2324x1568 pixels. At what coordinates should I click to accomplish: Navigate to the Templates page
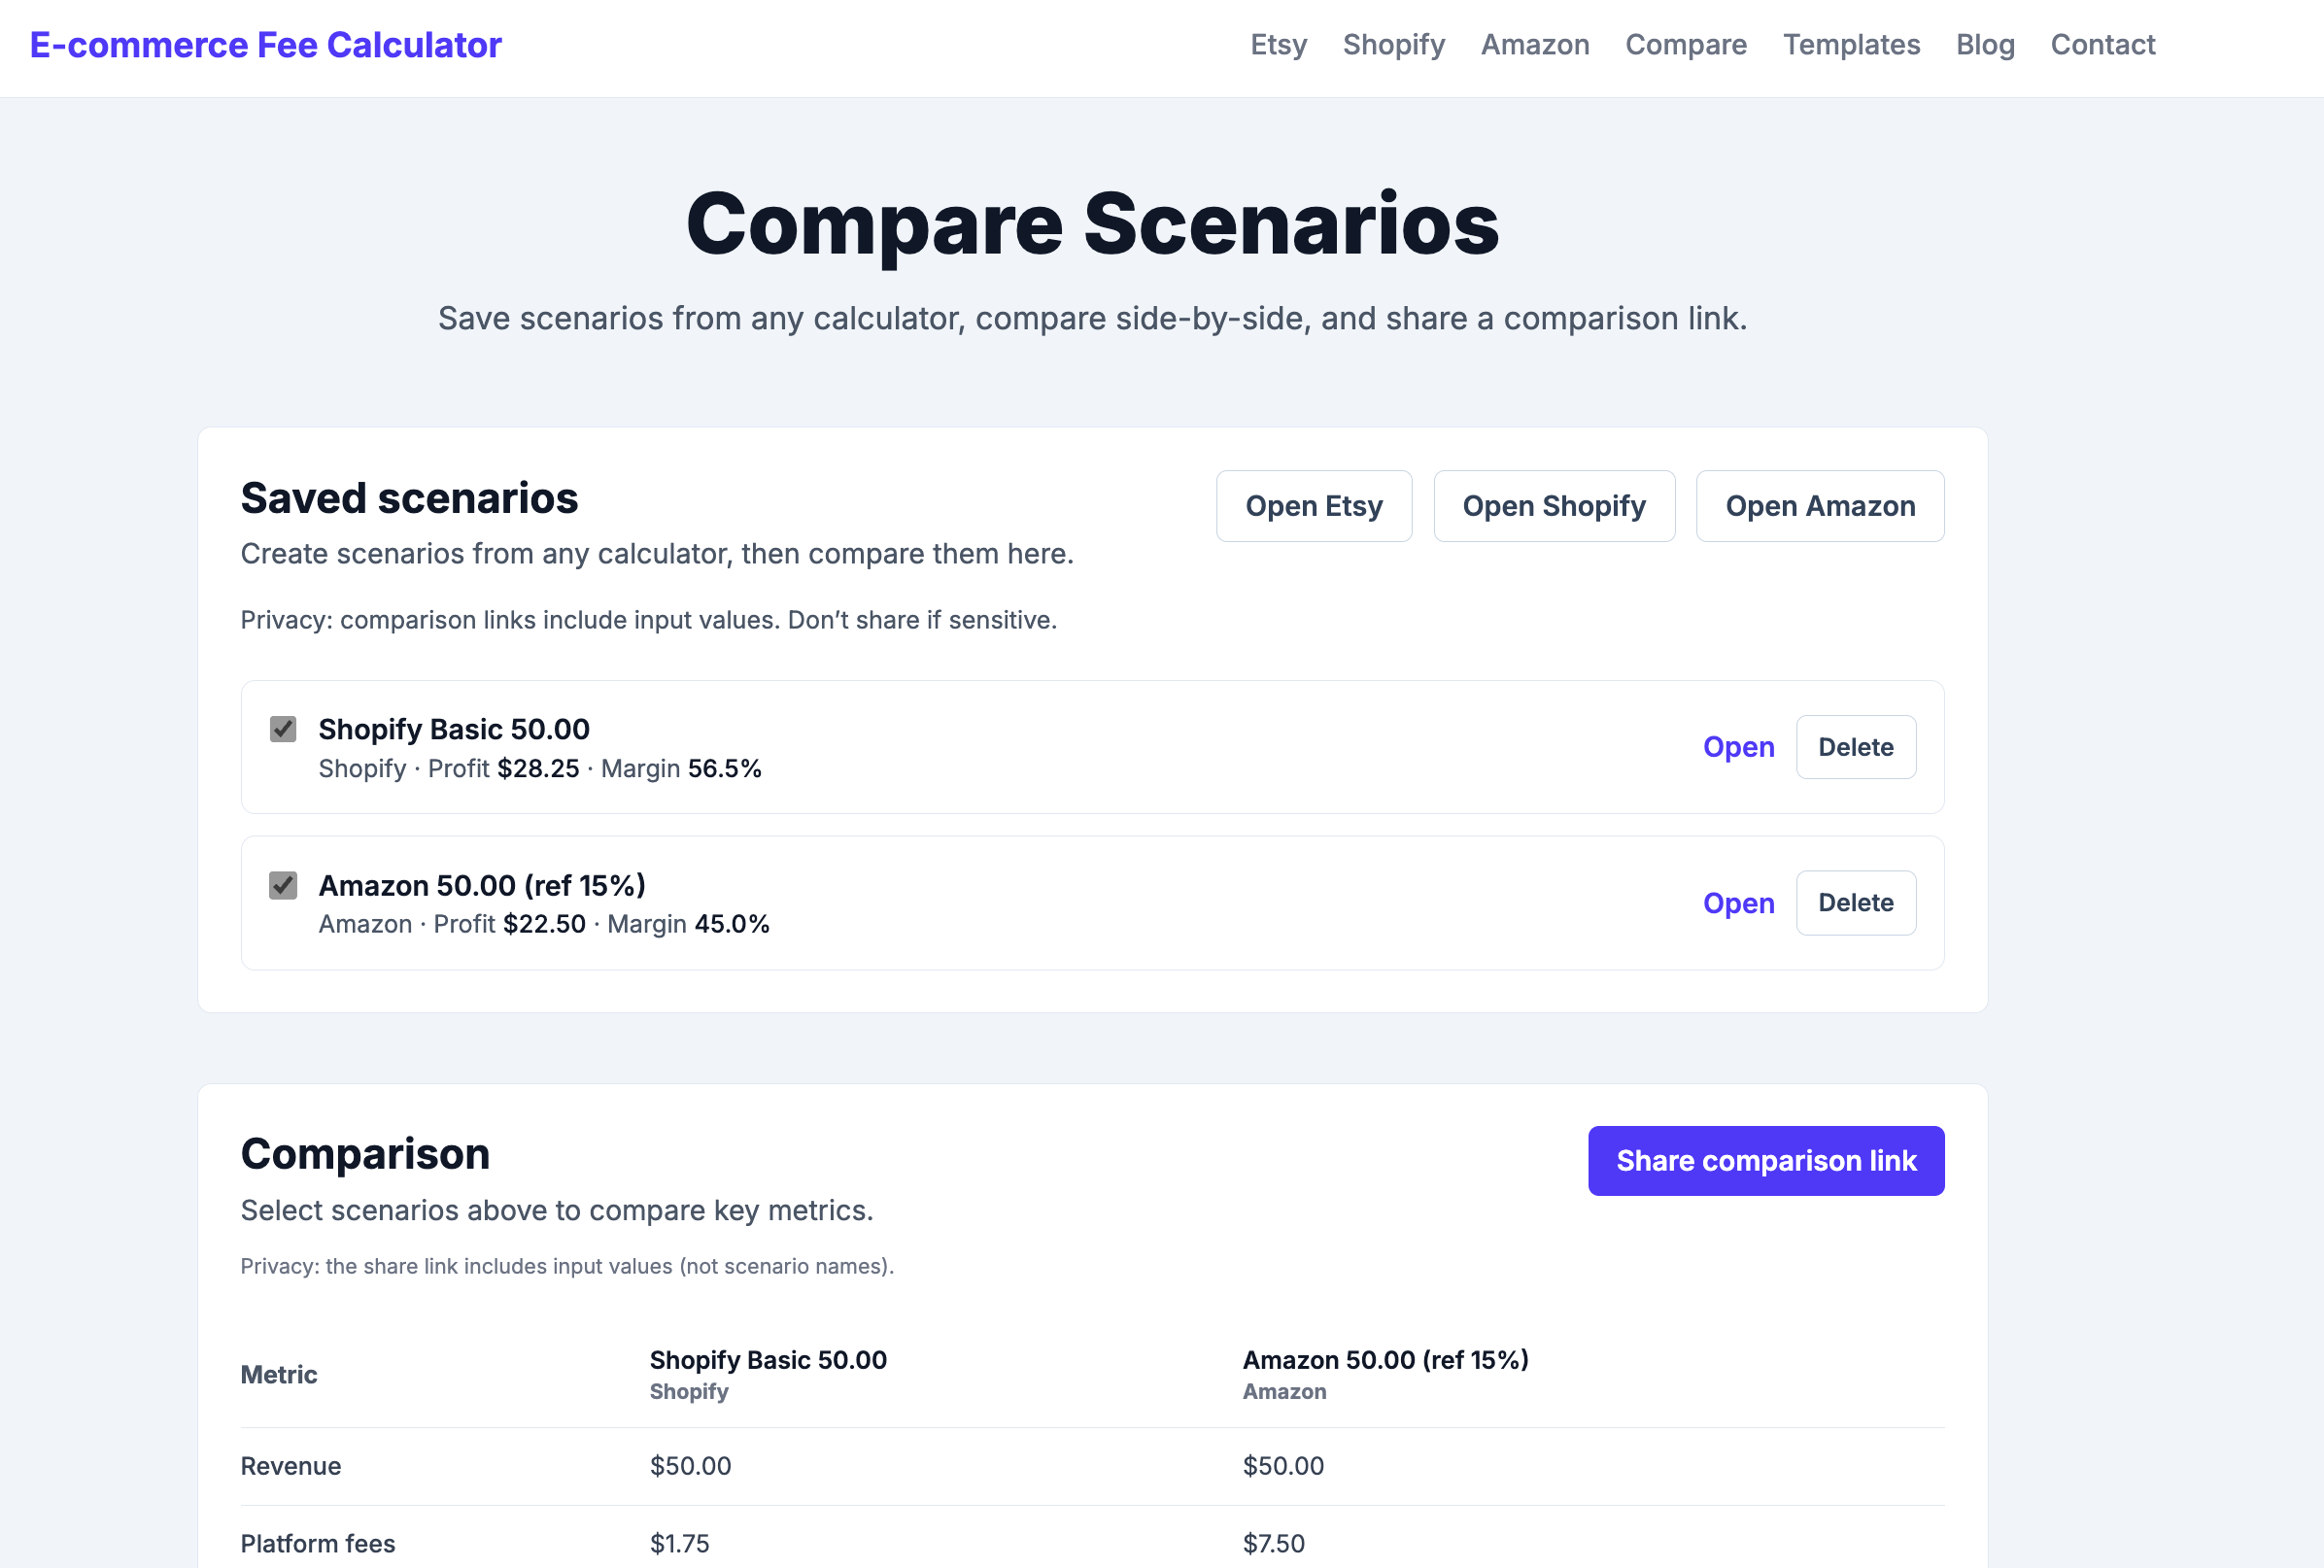click(1851, 45)
